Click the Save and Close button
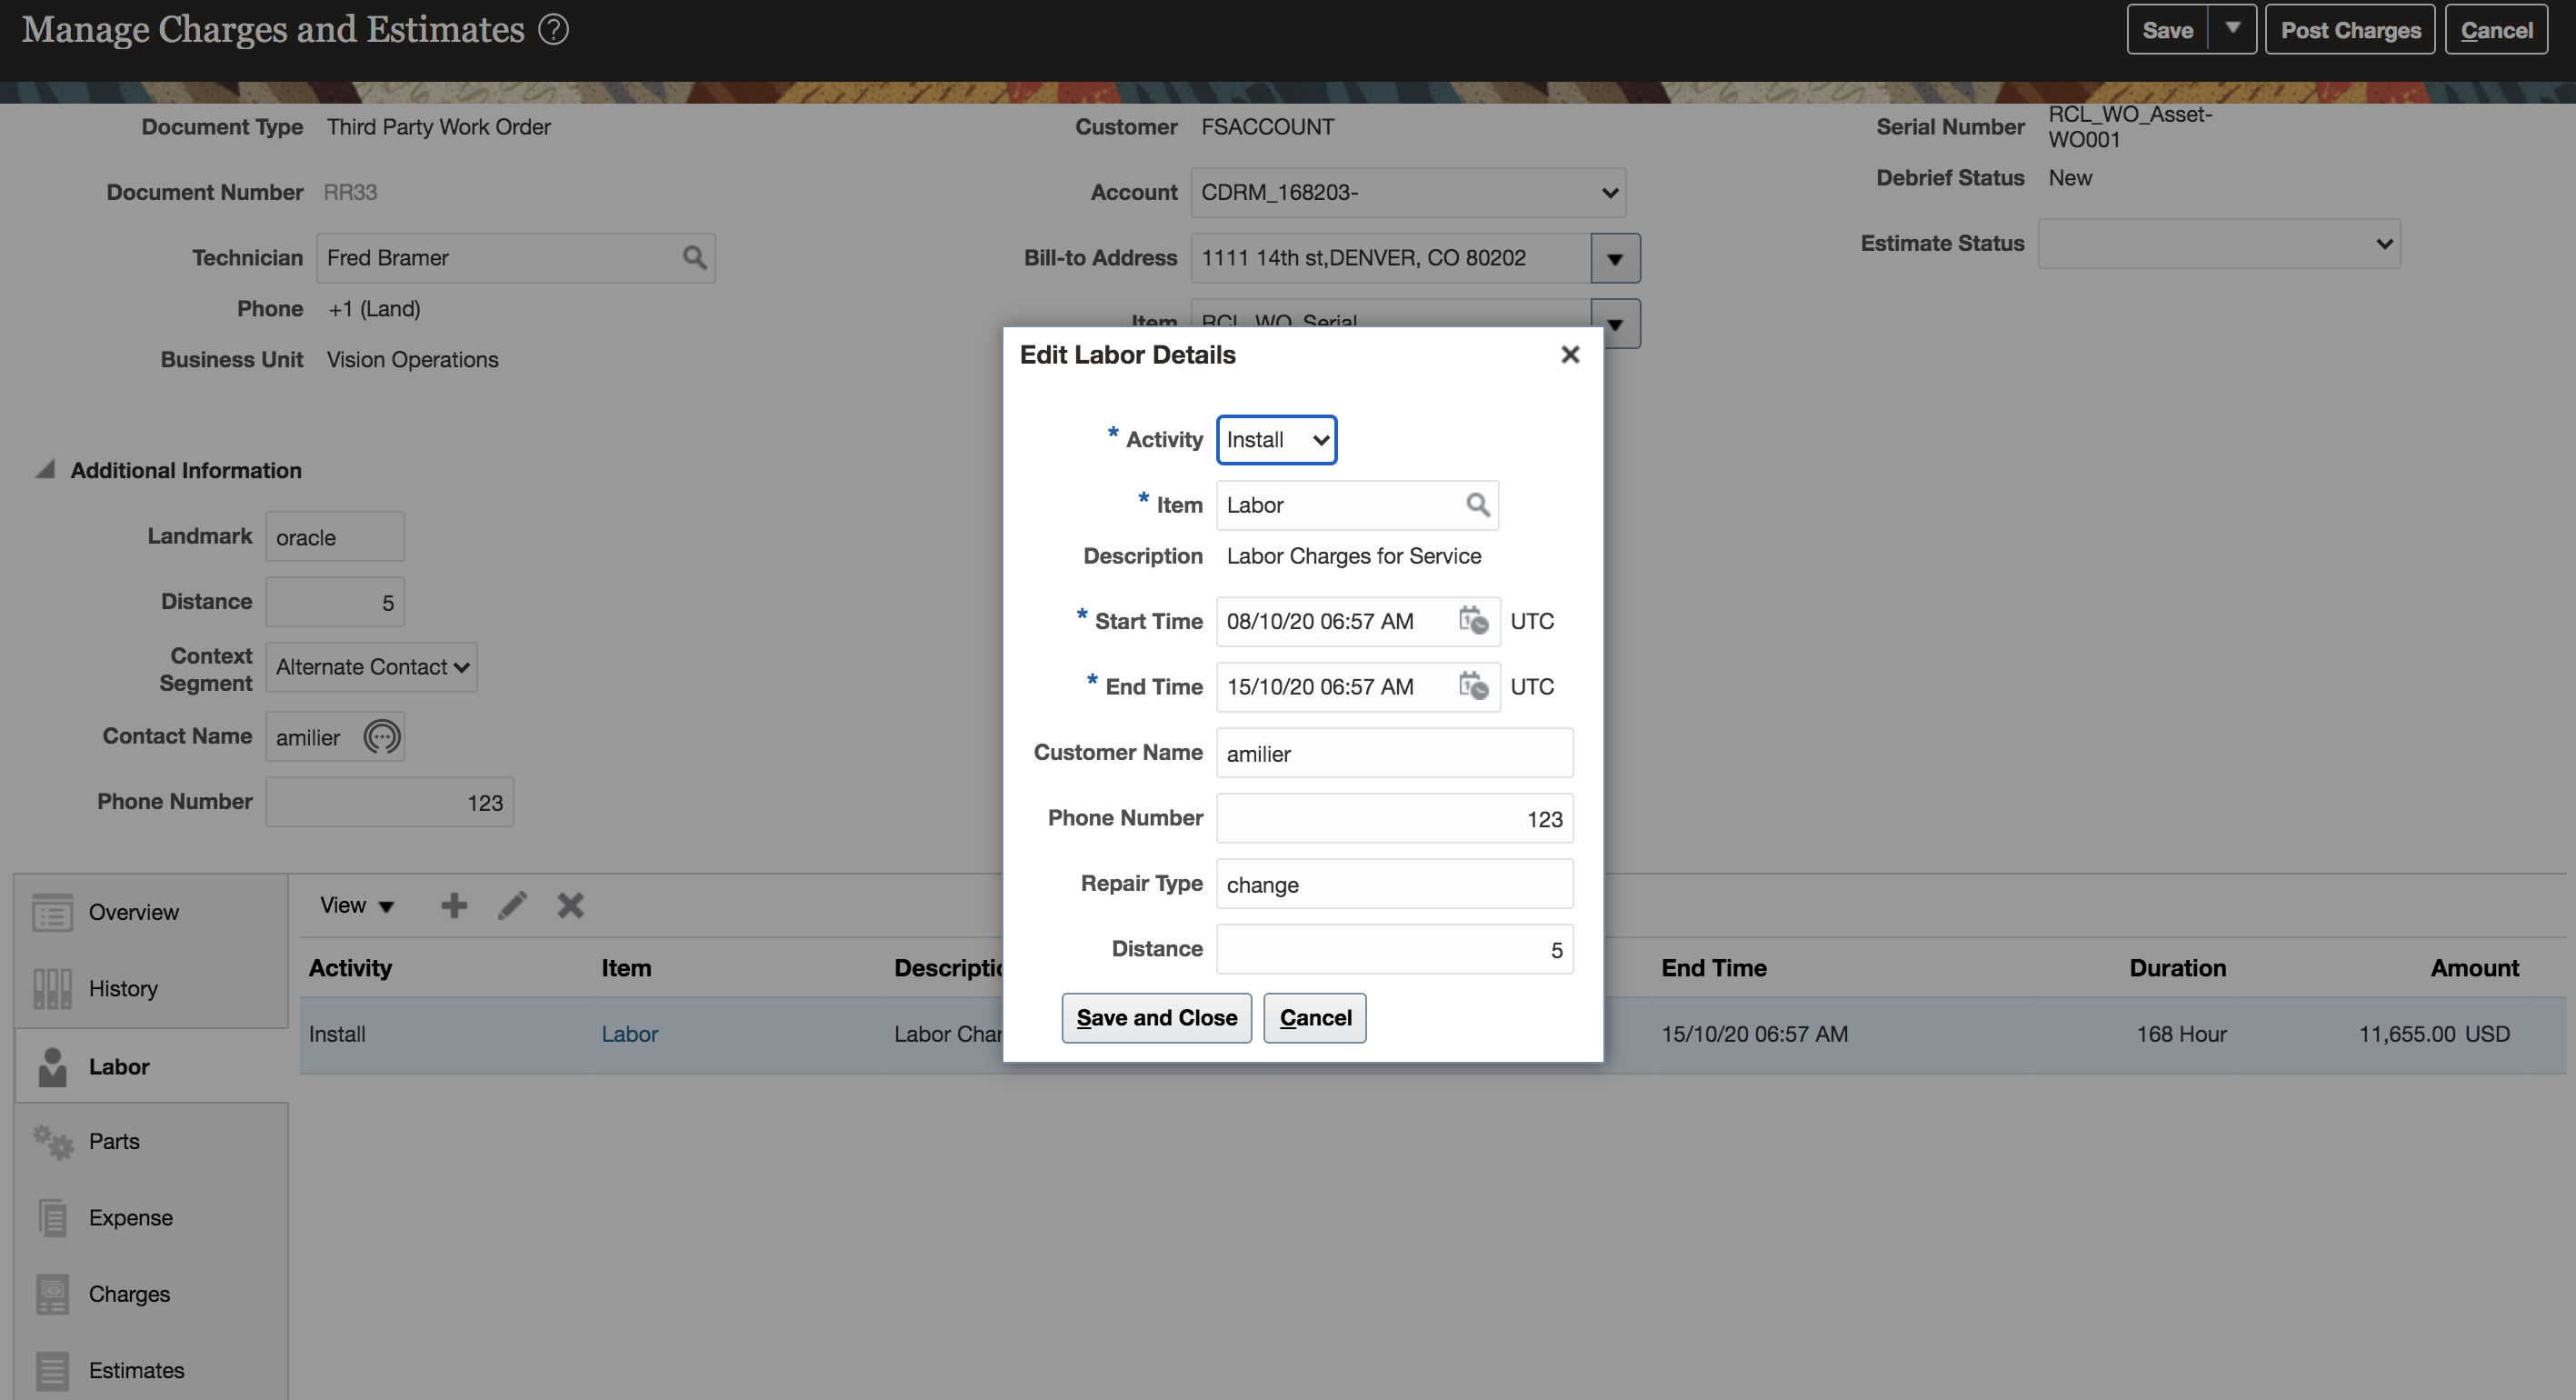 click(1156, 1018)
